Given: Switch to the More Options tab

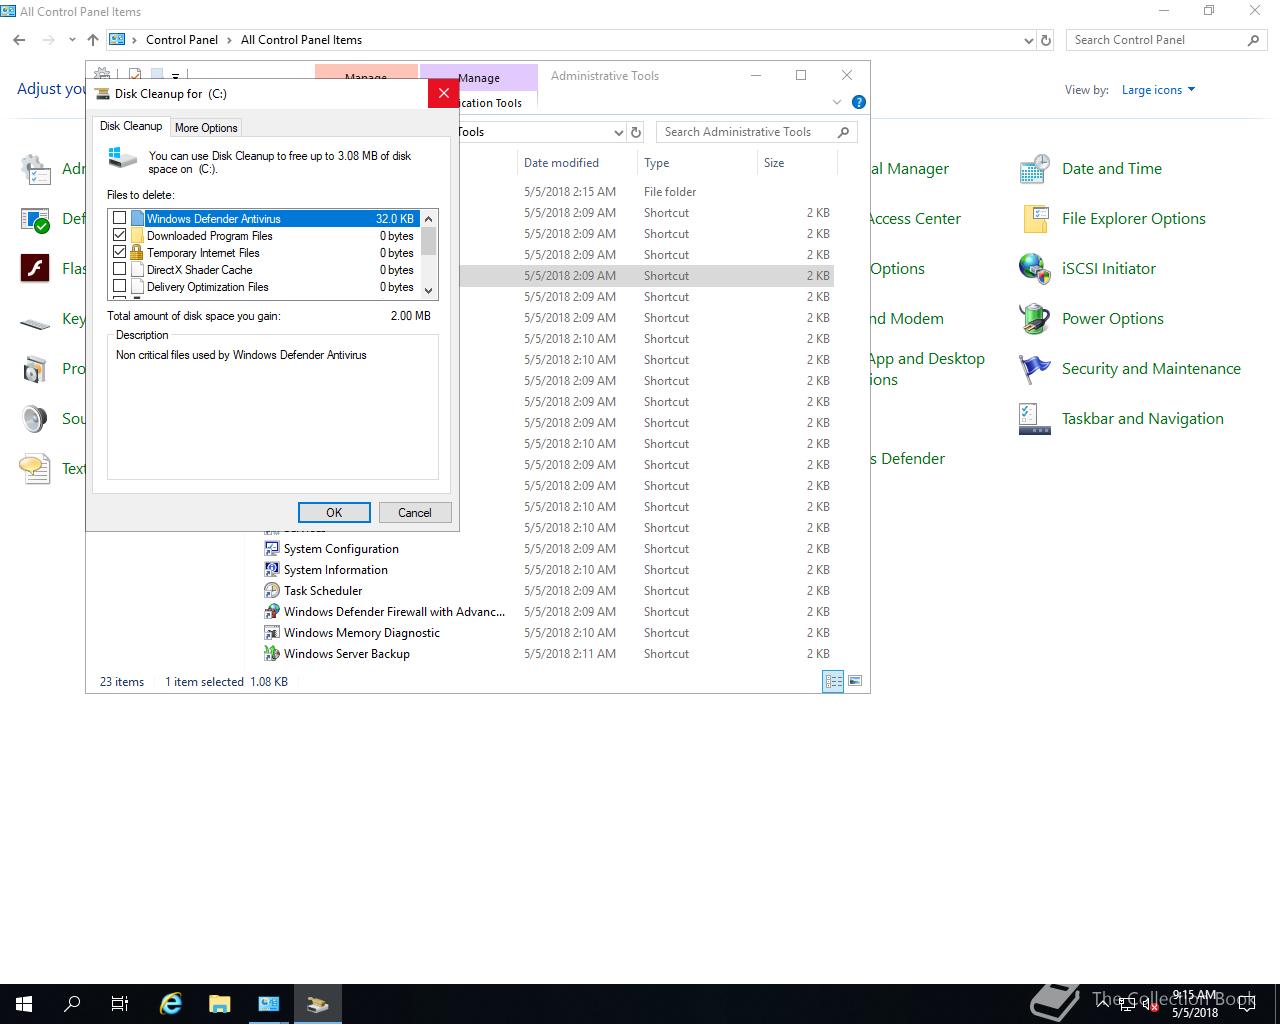Looking at the screenshot, I should coord(206,127).
